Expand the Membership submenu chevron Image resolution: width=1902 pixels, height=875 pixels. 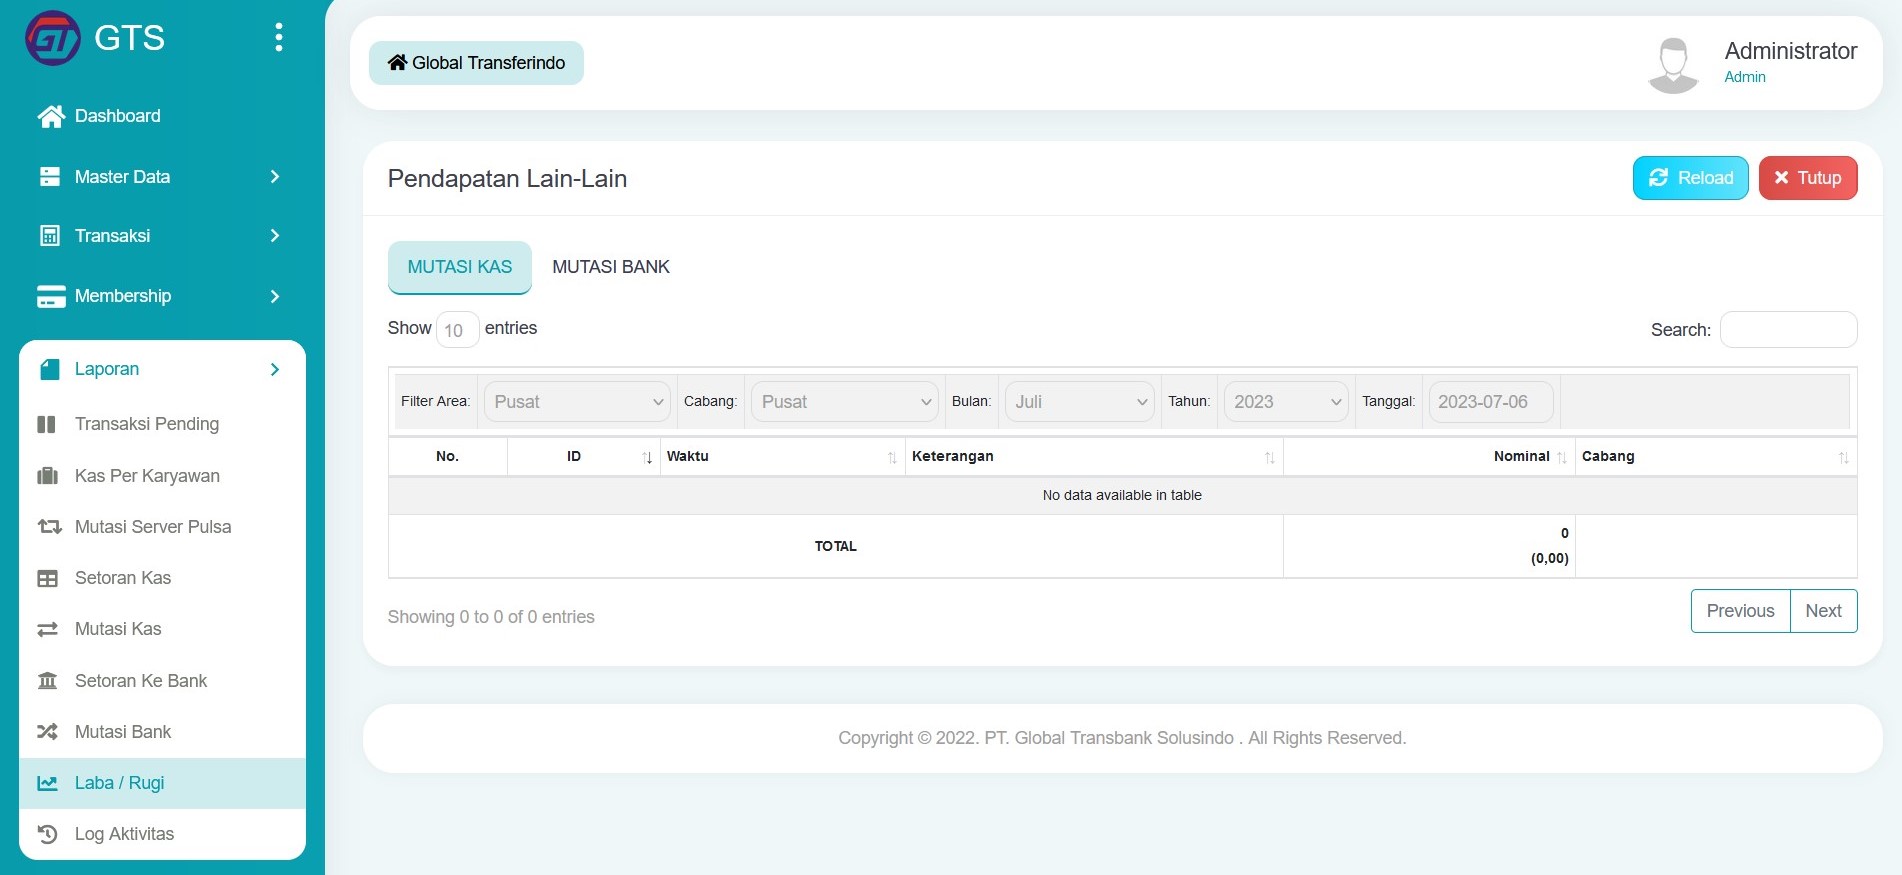(275, 296)
